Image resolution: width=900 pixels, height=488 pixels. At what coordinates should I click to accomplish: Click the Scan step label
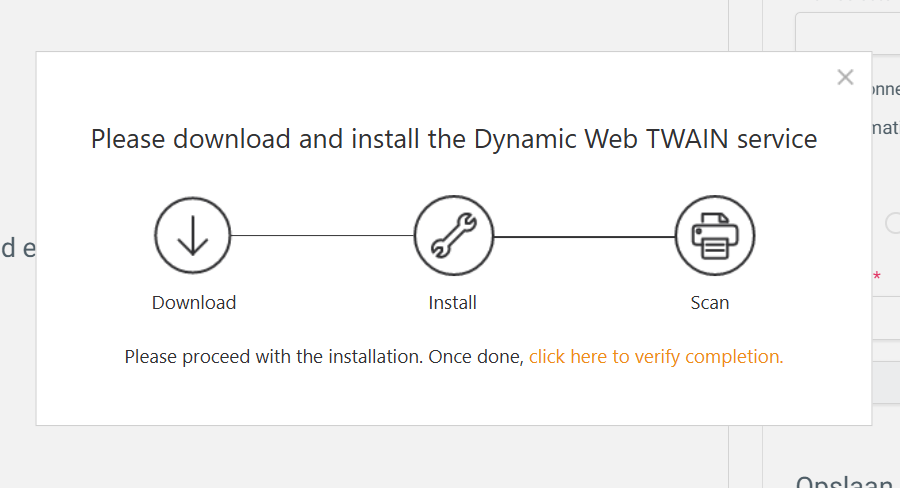709,303
